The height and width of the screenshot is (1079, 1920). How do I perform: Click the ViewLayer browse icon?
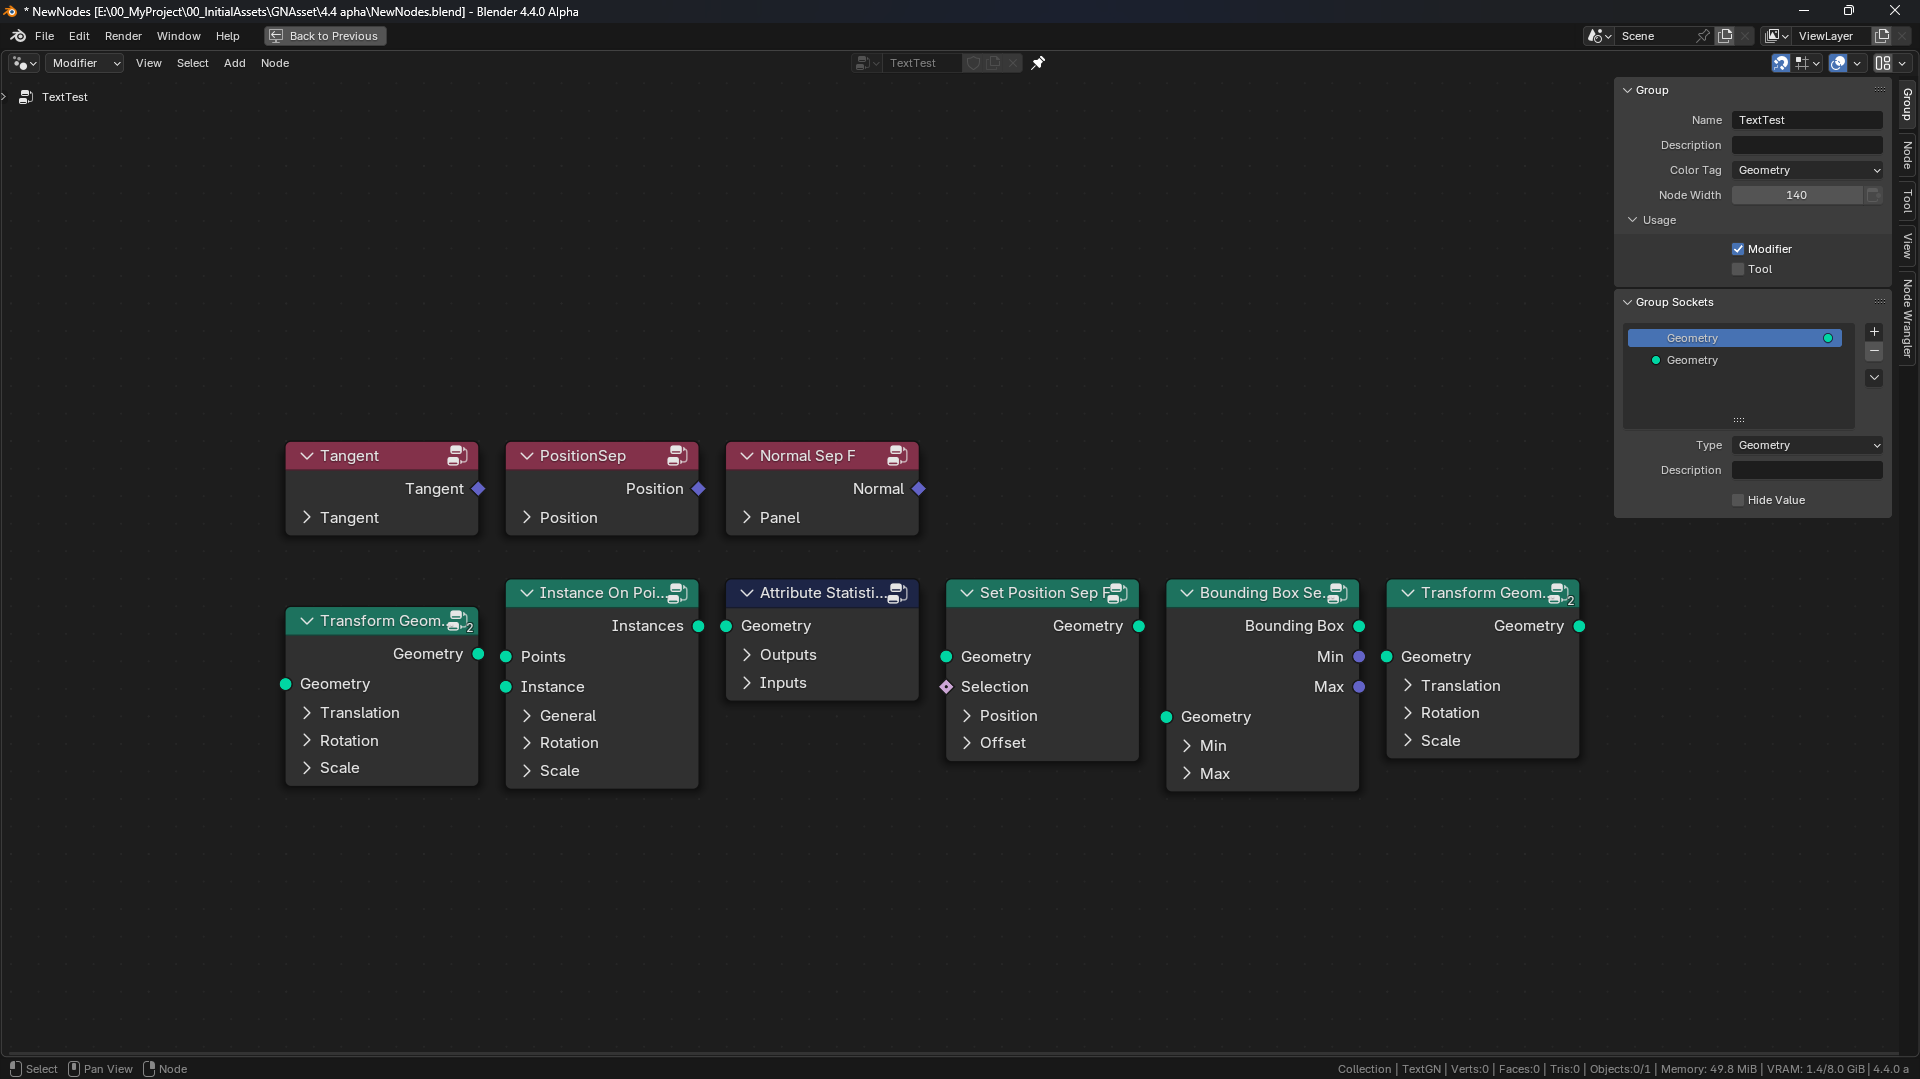pyautogui.click(x=1776, y=36)
